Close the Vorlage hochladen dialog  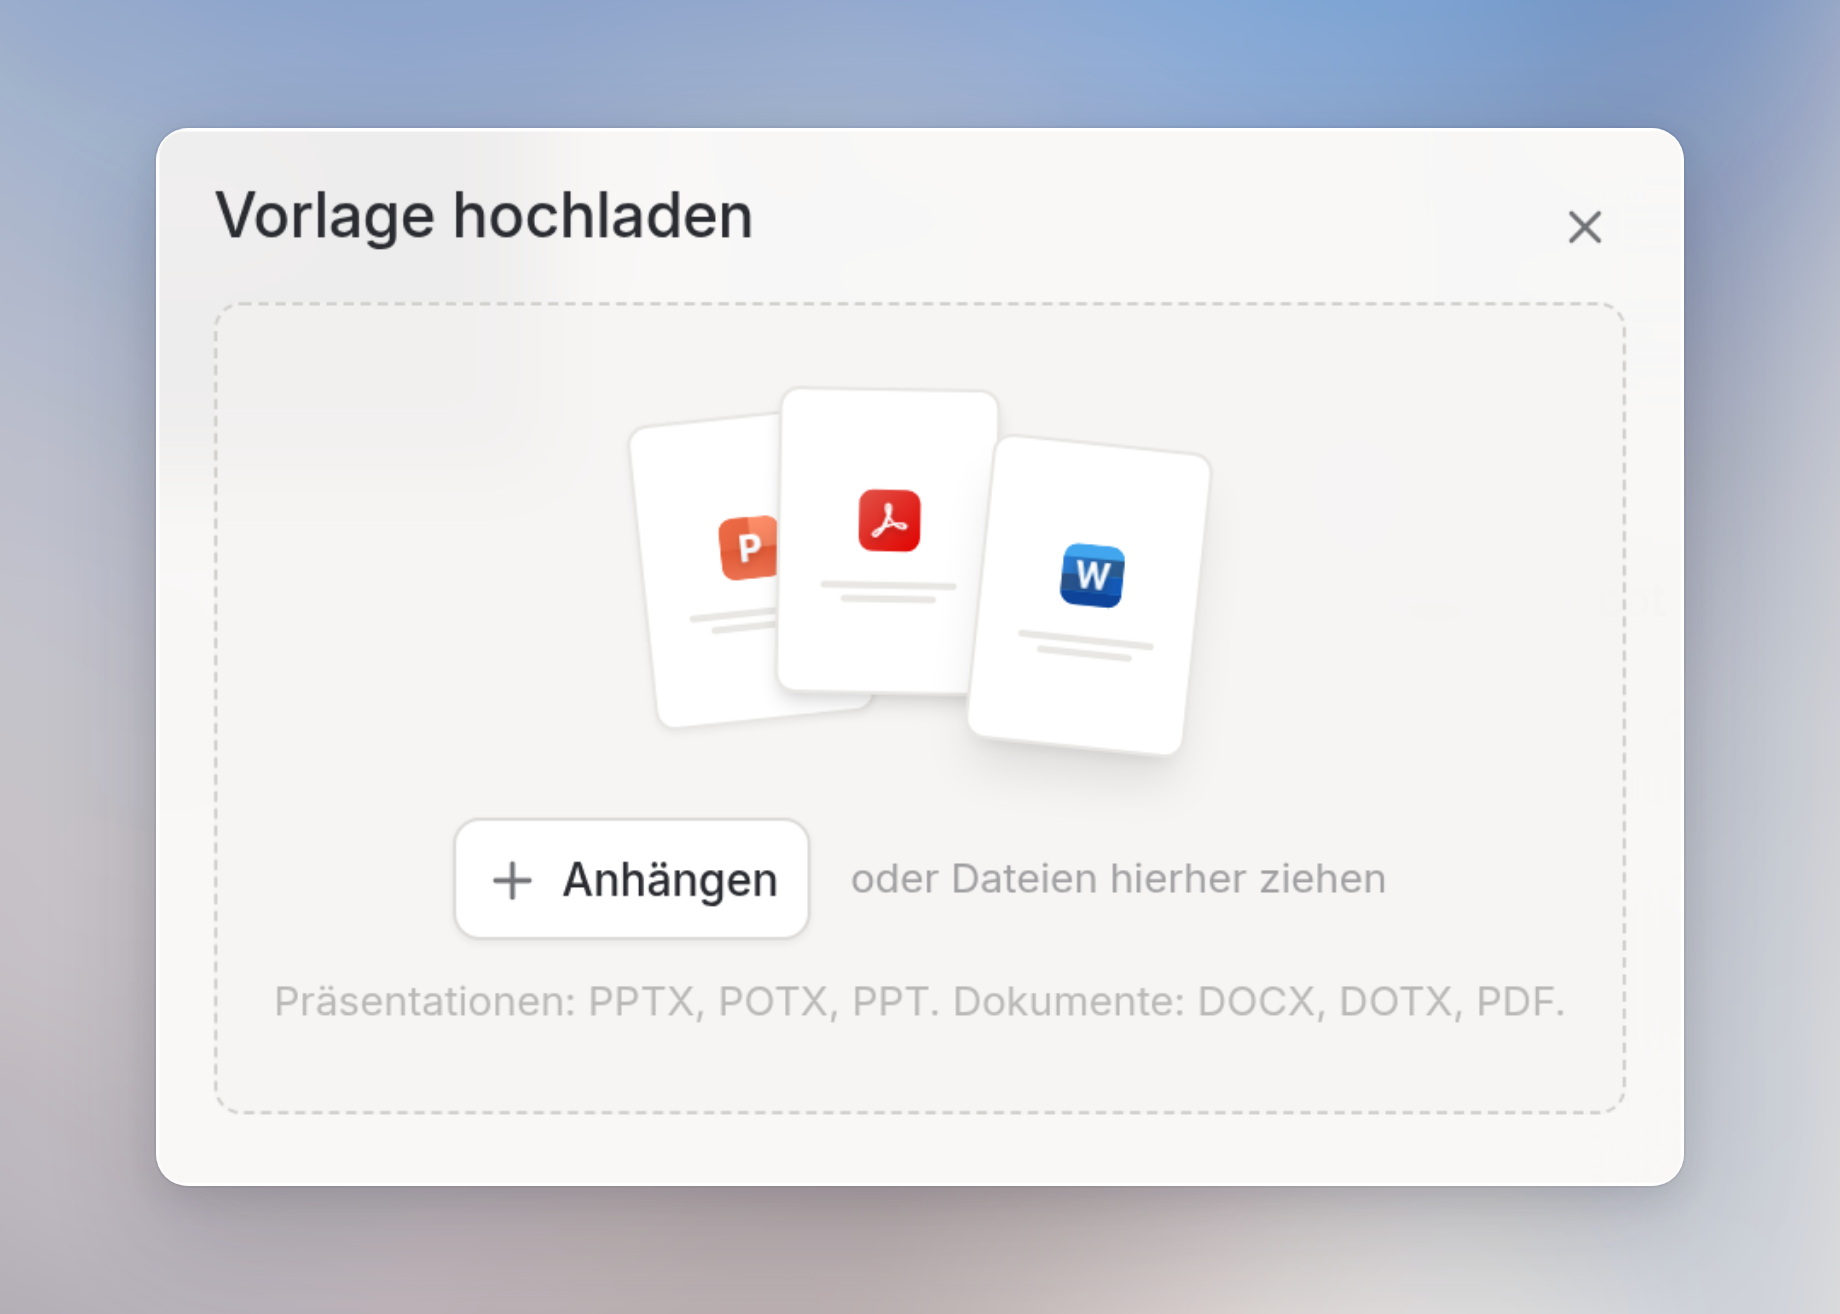[x=1585, y=227]
